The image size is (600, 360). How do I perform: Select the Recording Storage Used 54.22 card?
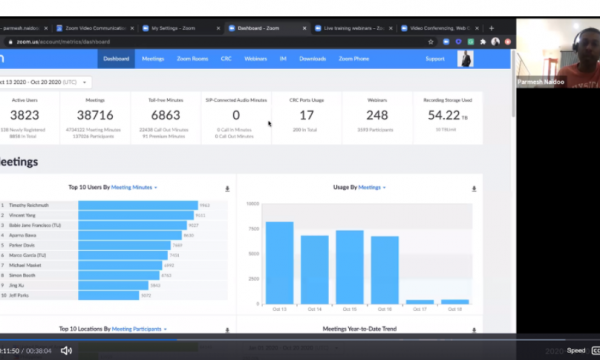click(x=448, y=118)
